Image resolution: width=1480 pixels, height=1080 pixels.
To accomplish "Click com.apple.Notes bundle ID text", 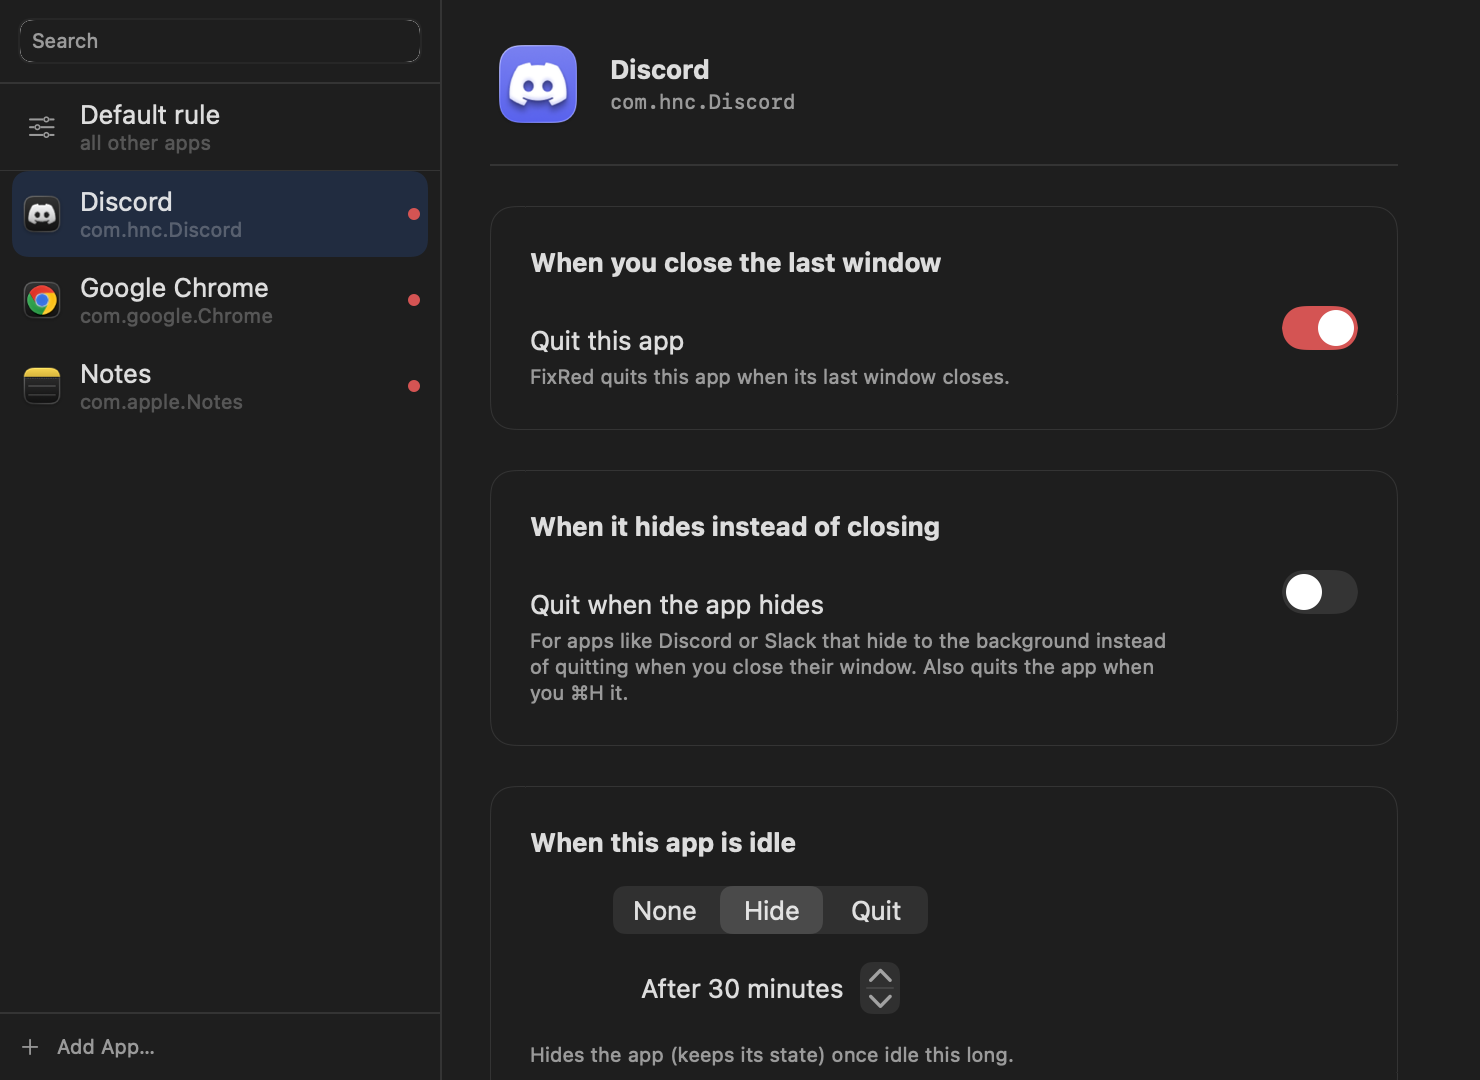I will click(x=161, y=402).
